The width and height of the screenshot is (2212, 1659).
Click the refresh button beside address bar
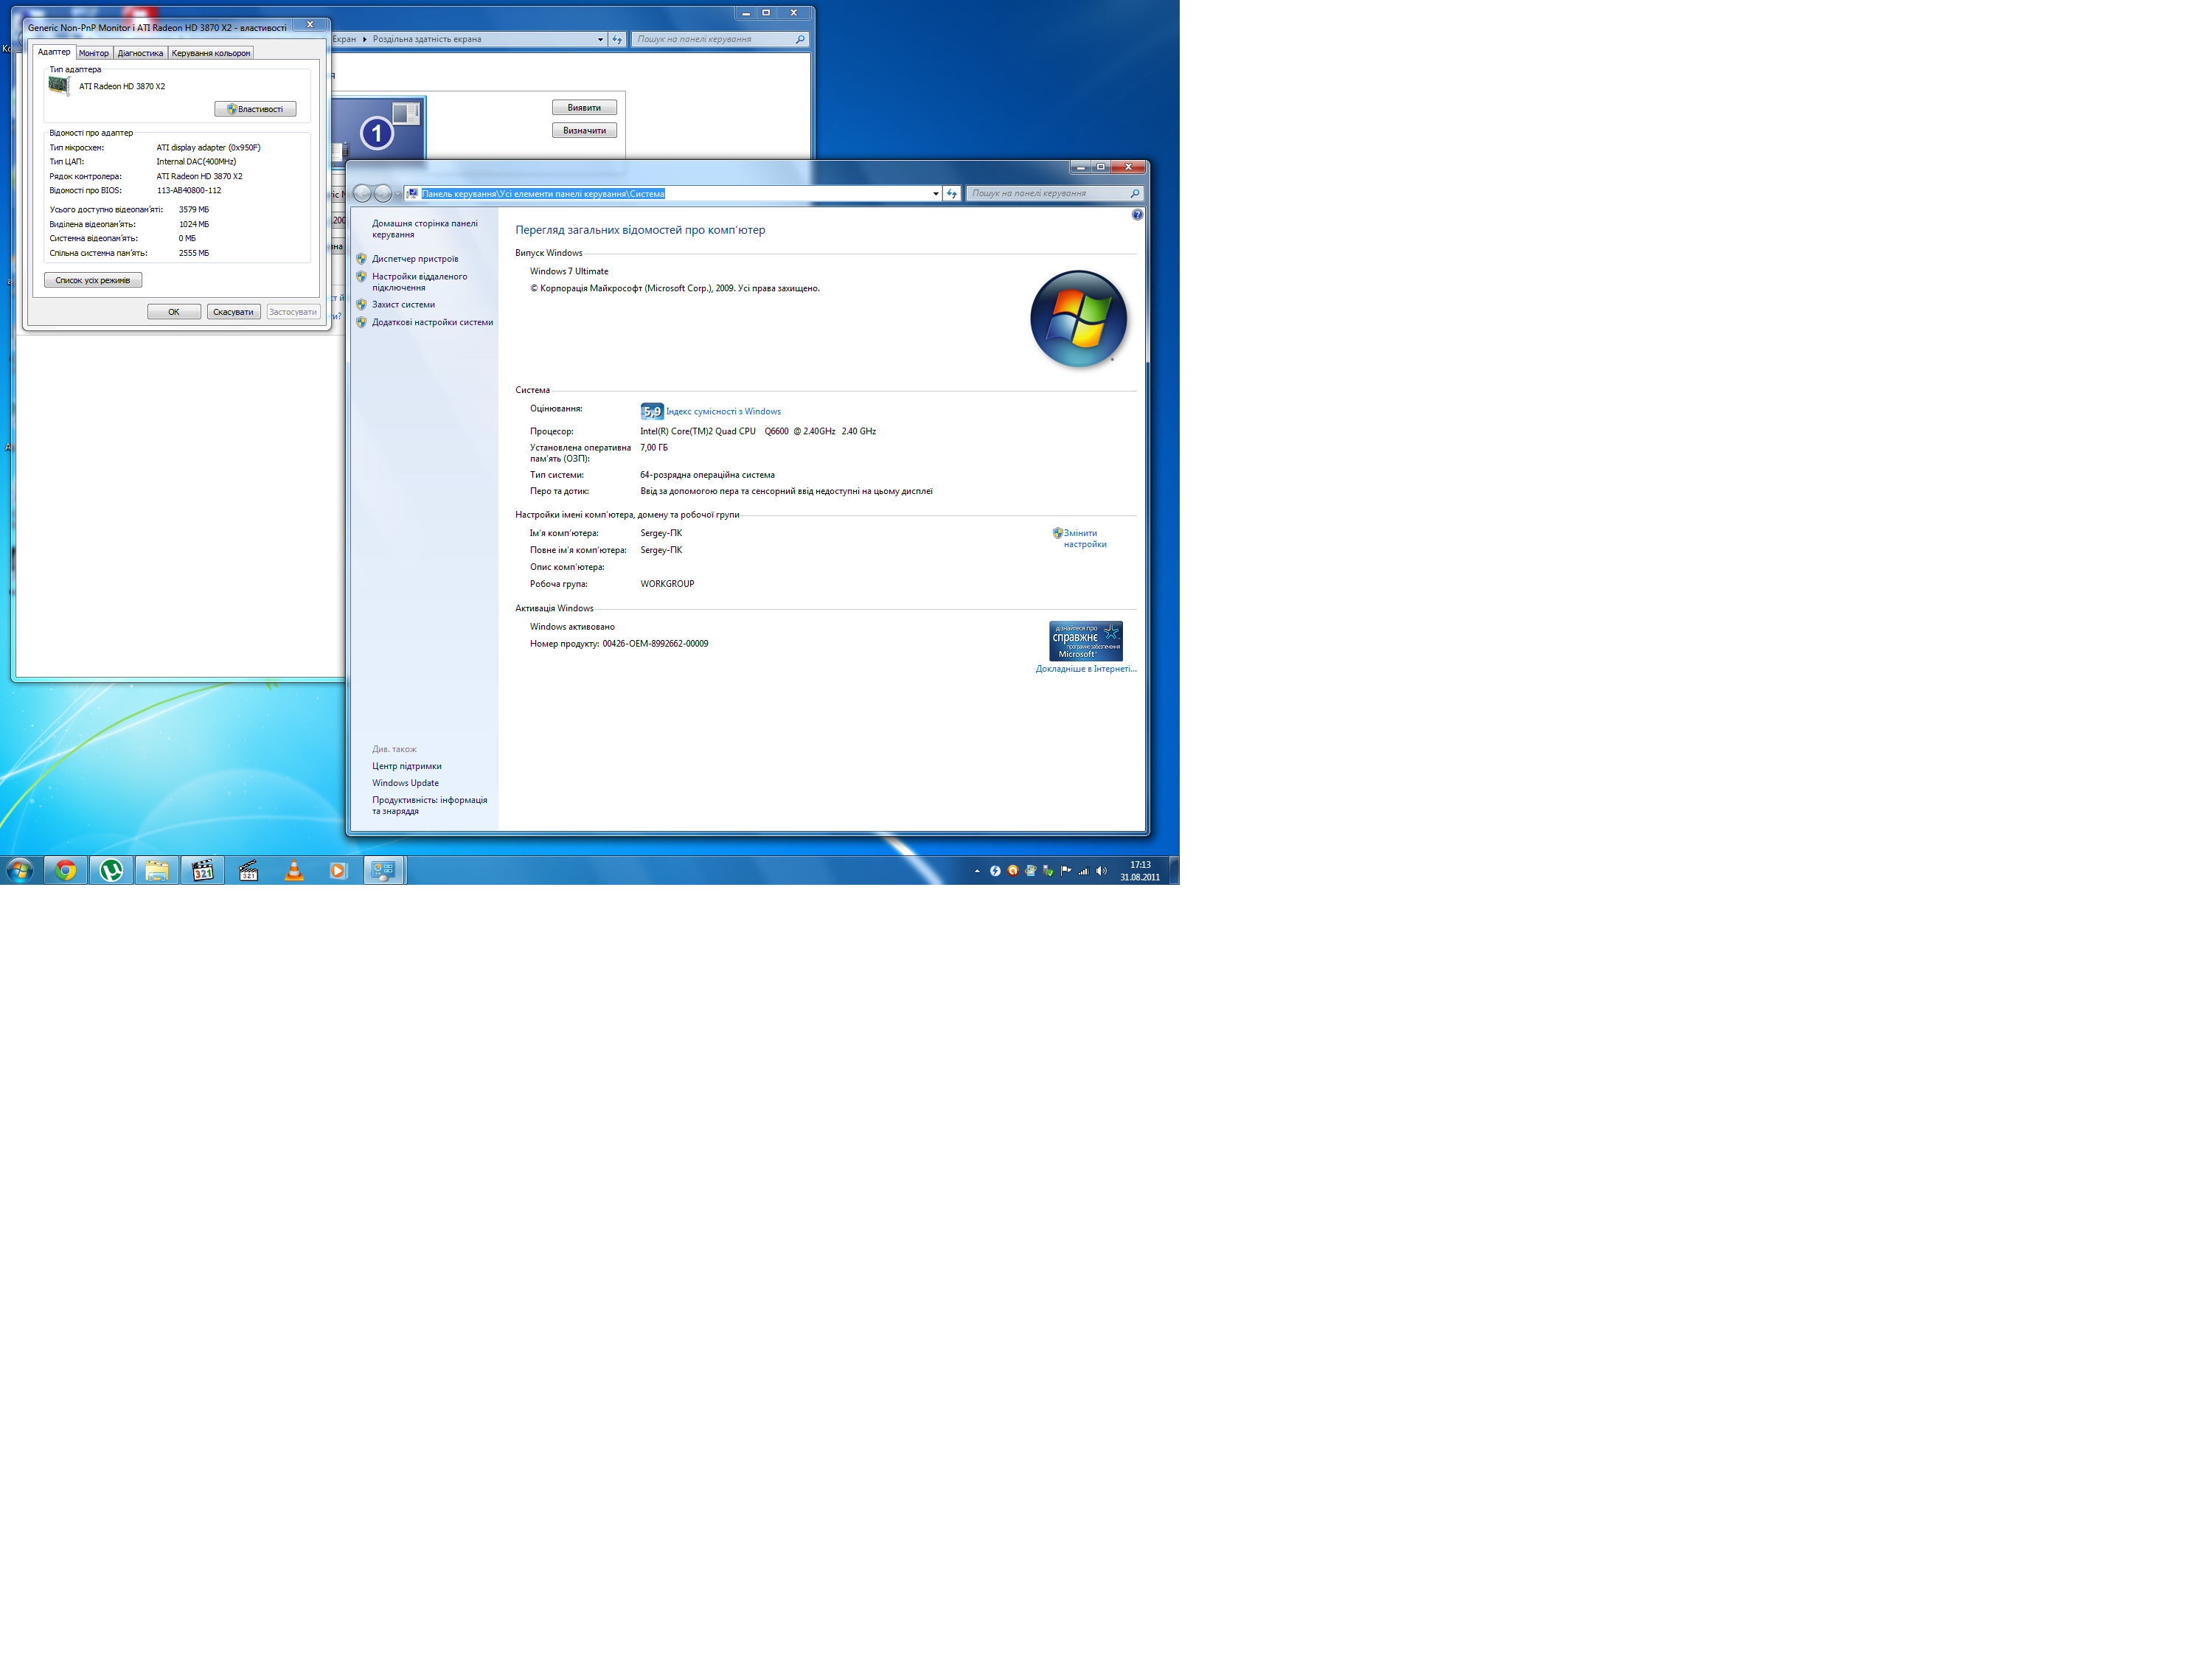(x=952, y=194)
